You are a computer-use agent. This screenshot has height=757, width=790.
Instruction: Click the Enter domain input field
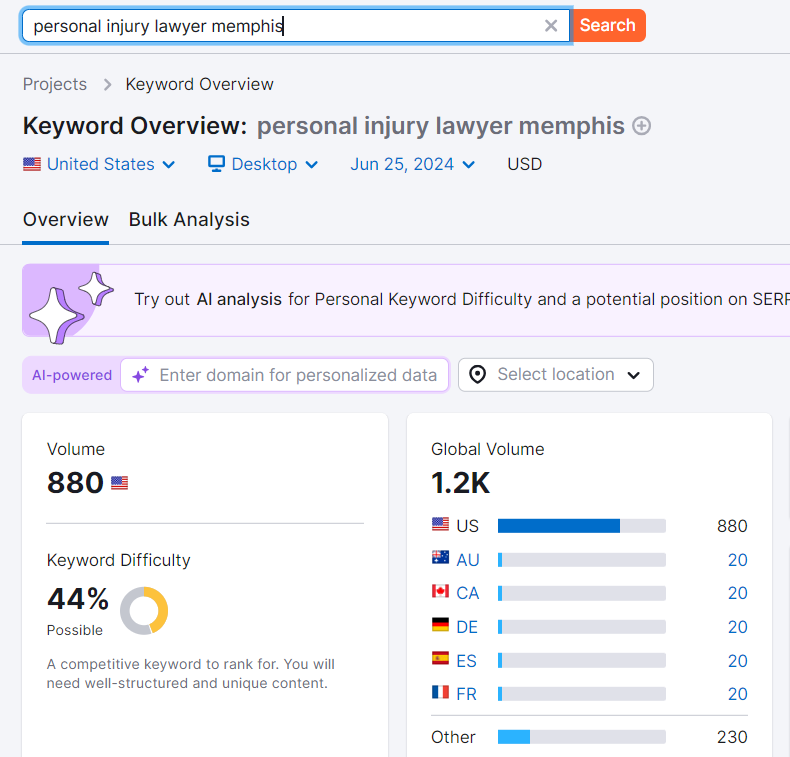[297, 375]
